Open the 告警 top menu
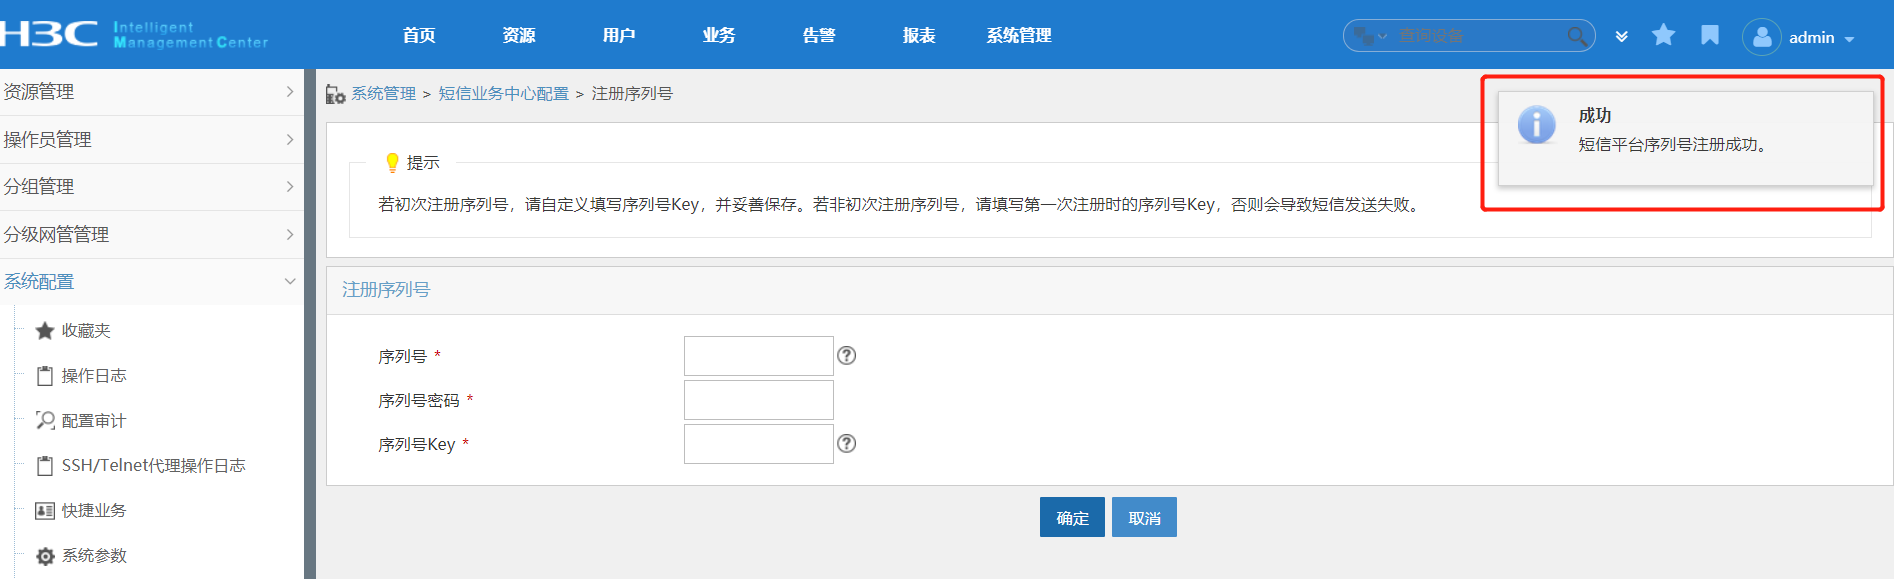 [x=819, y=36]
